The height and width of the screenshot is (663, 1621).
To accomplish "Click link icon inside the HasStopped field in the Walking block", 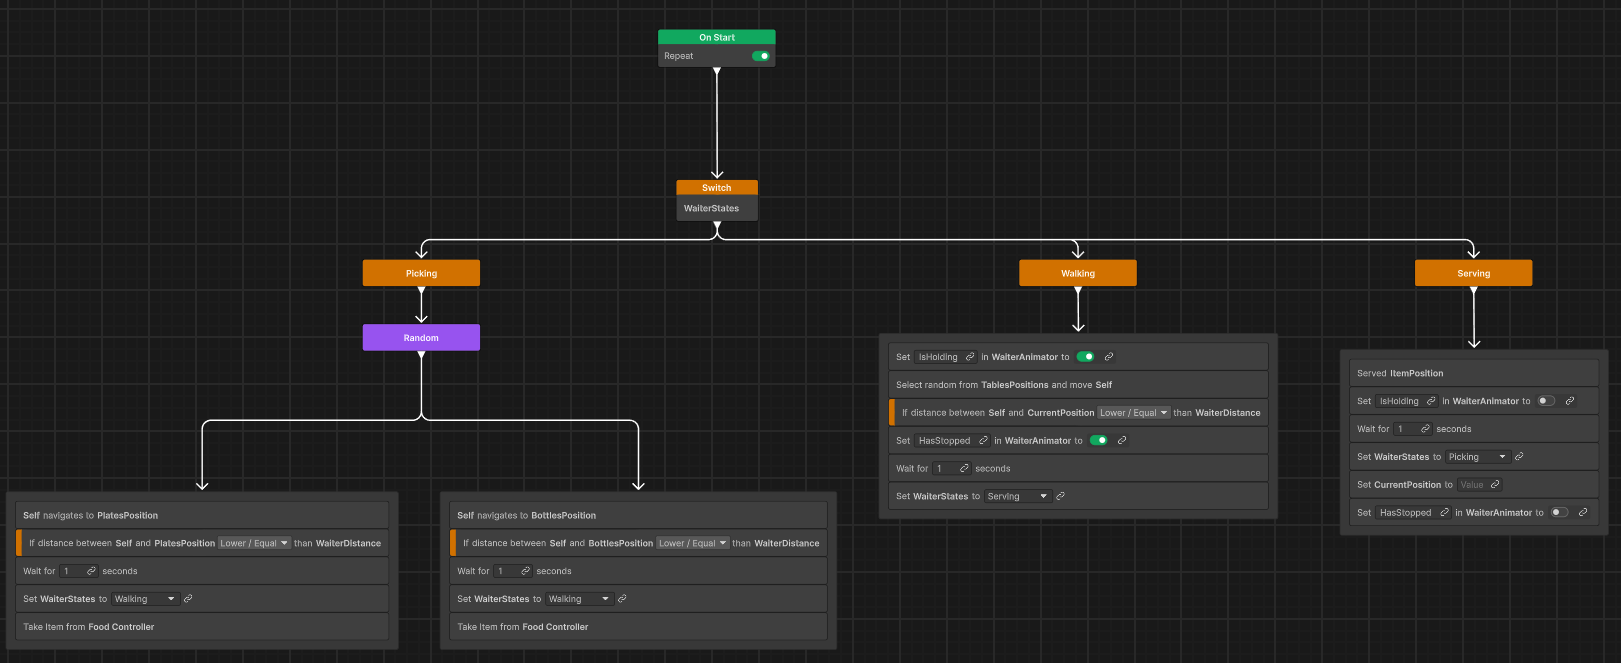I will click(983, 441).
